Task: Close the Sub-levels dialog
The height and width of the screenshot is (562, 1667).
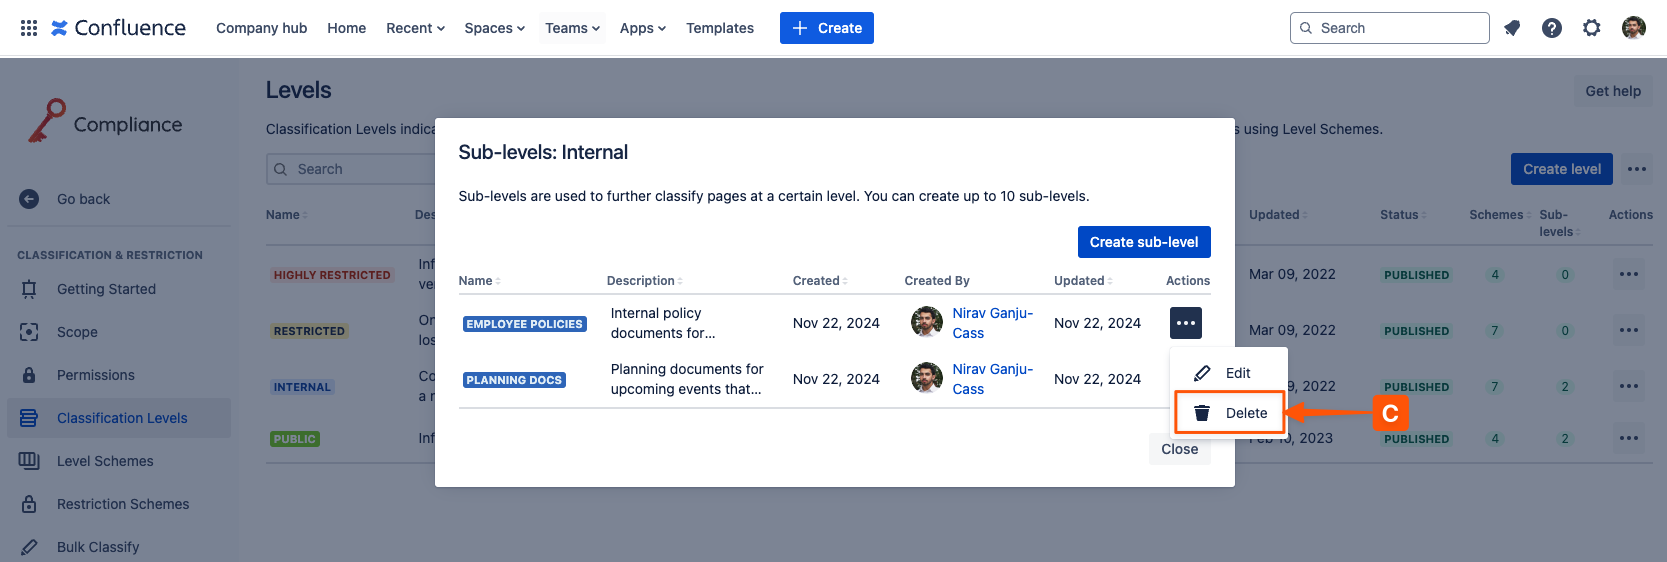Action: pyautogui.click(x=1179, y=449)
